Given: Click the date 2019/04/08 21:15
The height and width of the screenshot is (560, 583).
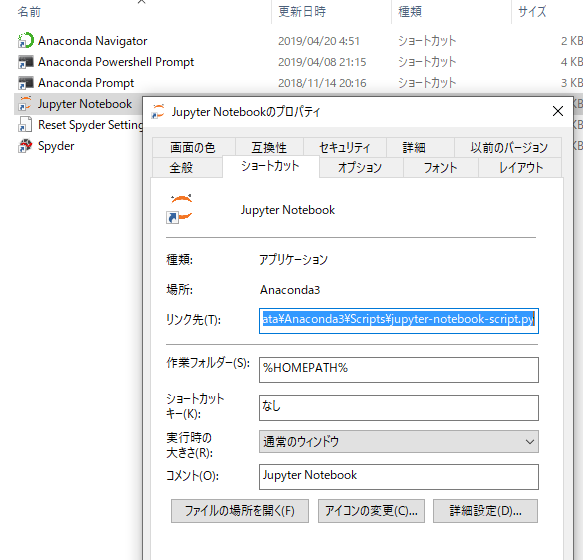Looking at the screenshot, I should [322, 62].
